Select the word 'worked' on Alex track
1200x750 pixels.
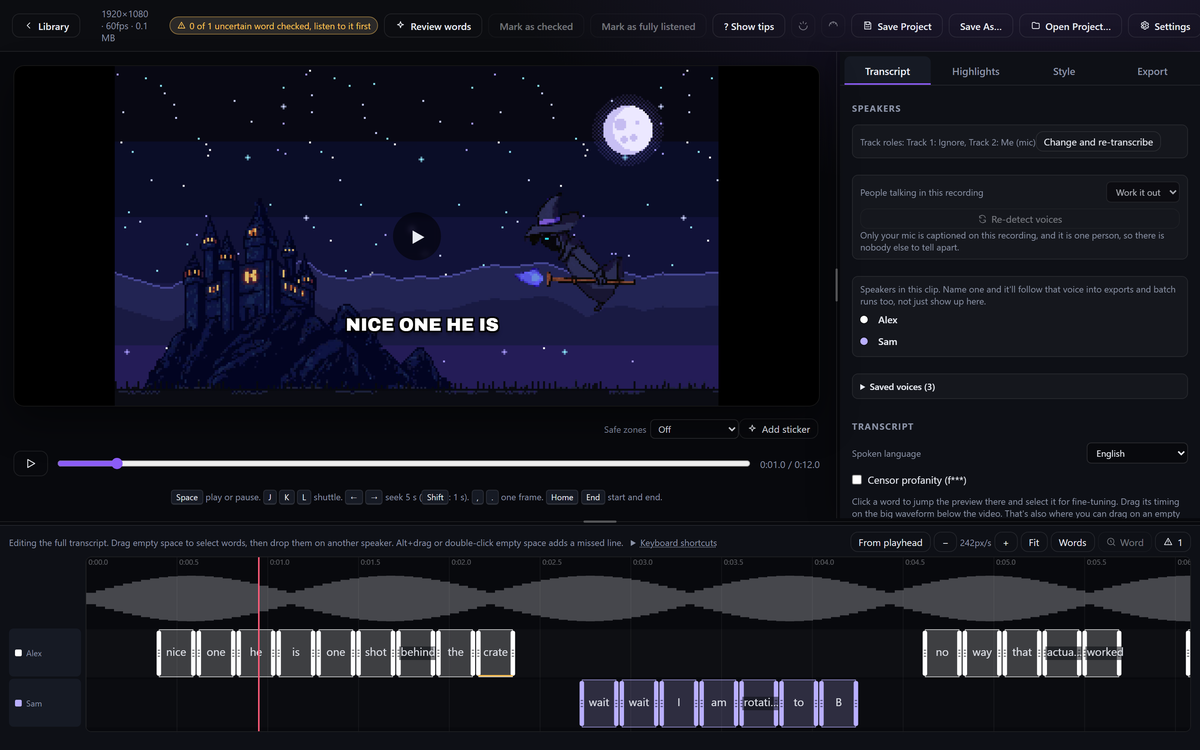(x=1104, y=653)
